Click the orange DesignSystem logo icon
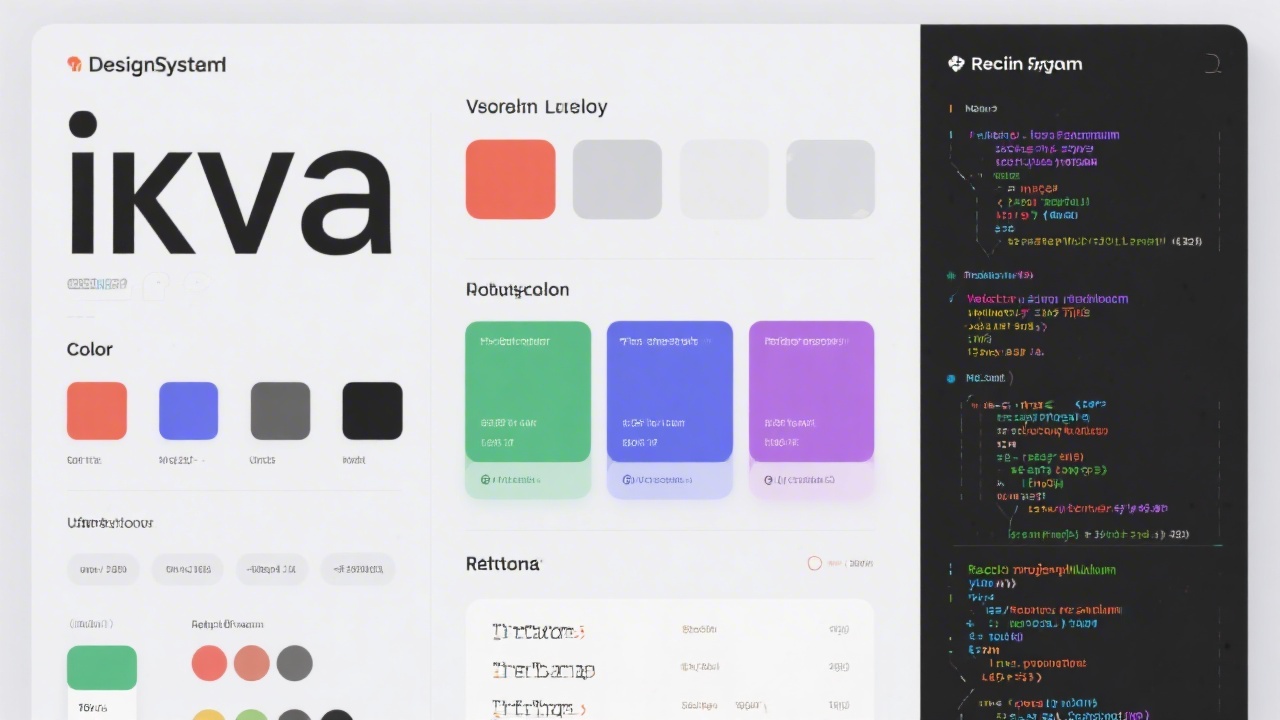Viewport: 1280px width, 720px height. pyautogui.click(x=74, y=64)
